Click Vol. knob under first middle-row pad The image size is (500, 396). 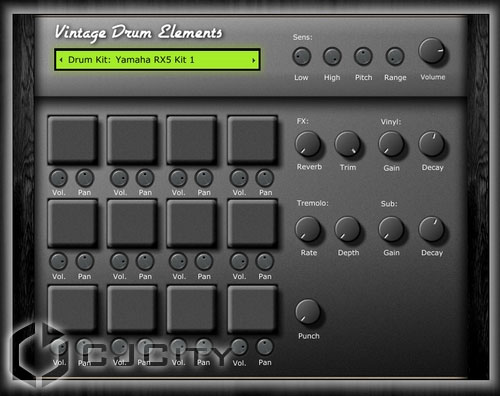58,261
